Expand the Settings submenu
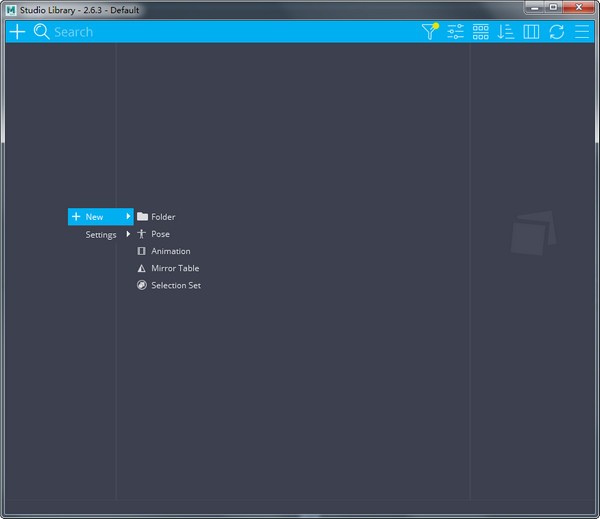The image size is (600, 519). tap(101, 234)
